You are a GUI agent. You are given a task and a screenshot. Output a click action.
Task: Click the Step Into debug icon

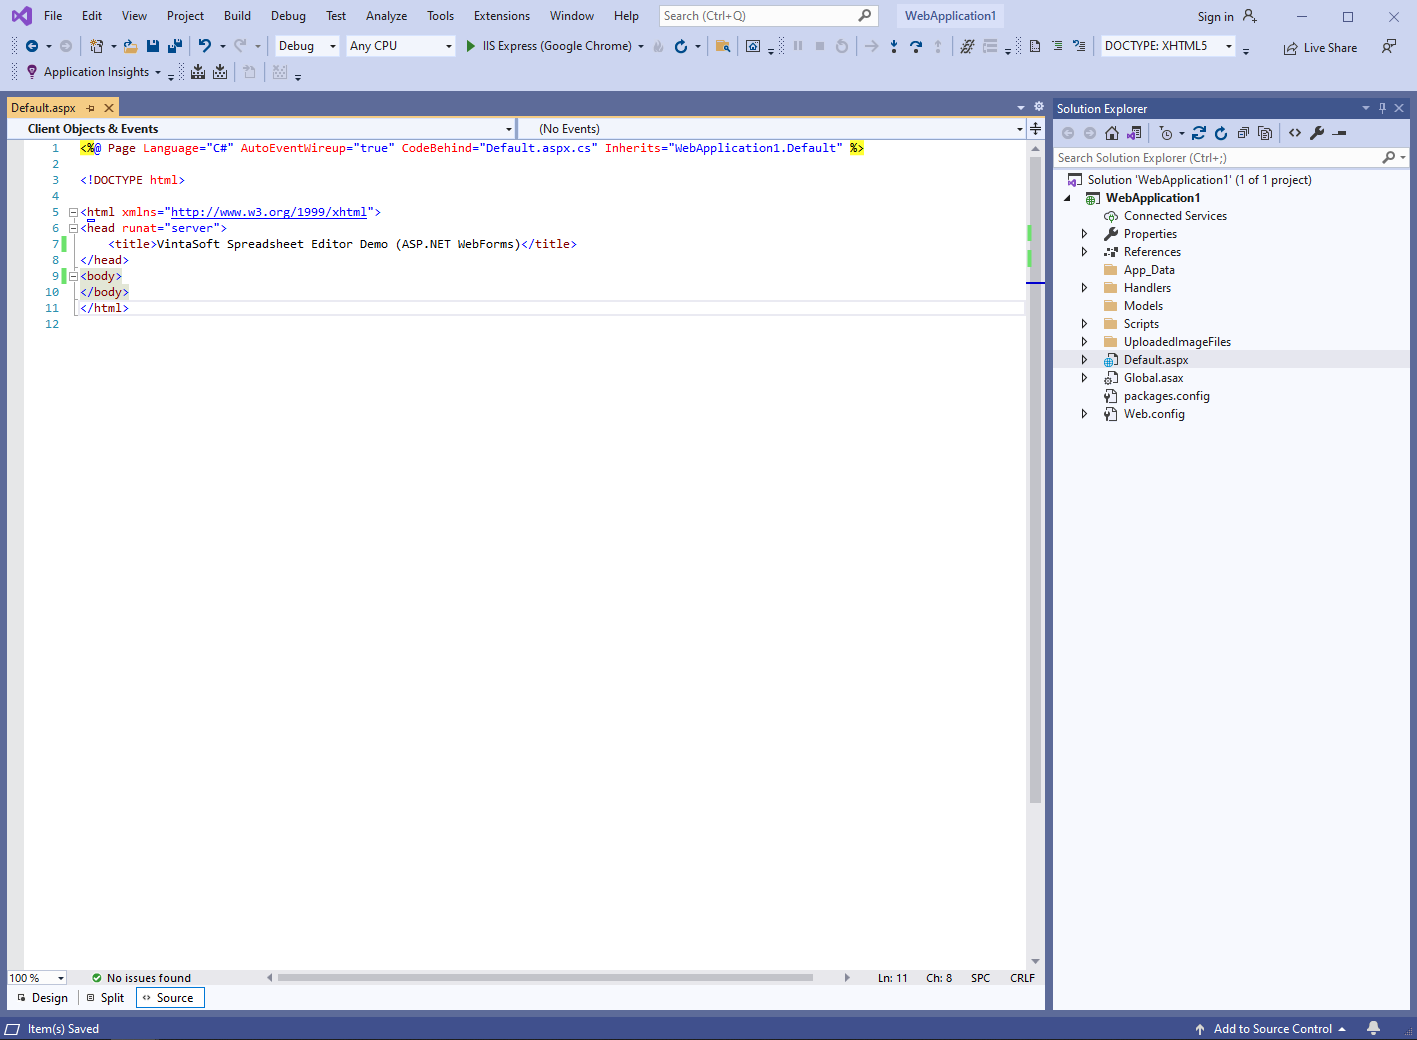tap(894, 46)
